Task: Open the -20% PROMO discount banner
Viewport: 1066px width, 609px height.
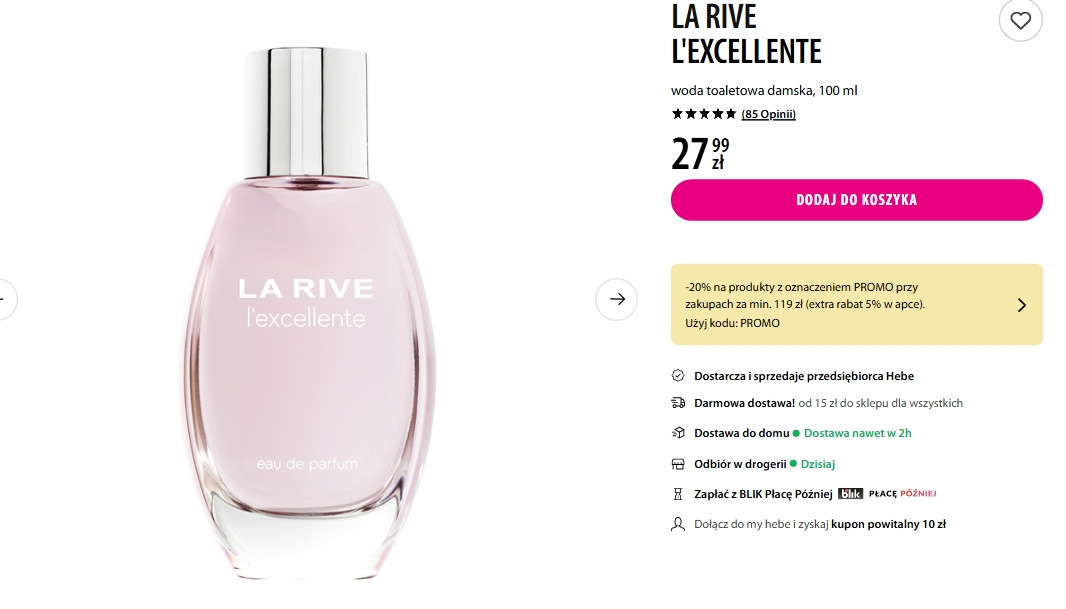Action: 857,304
